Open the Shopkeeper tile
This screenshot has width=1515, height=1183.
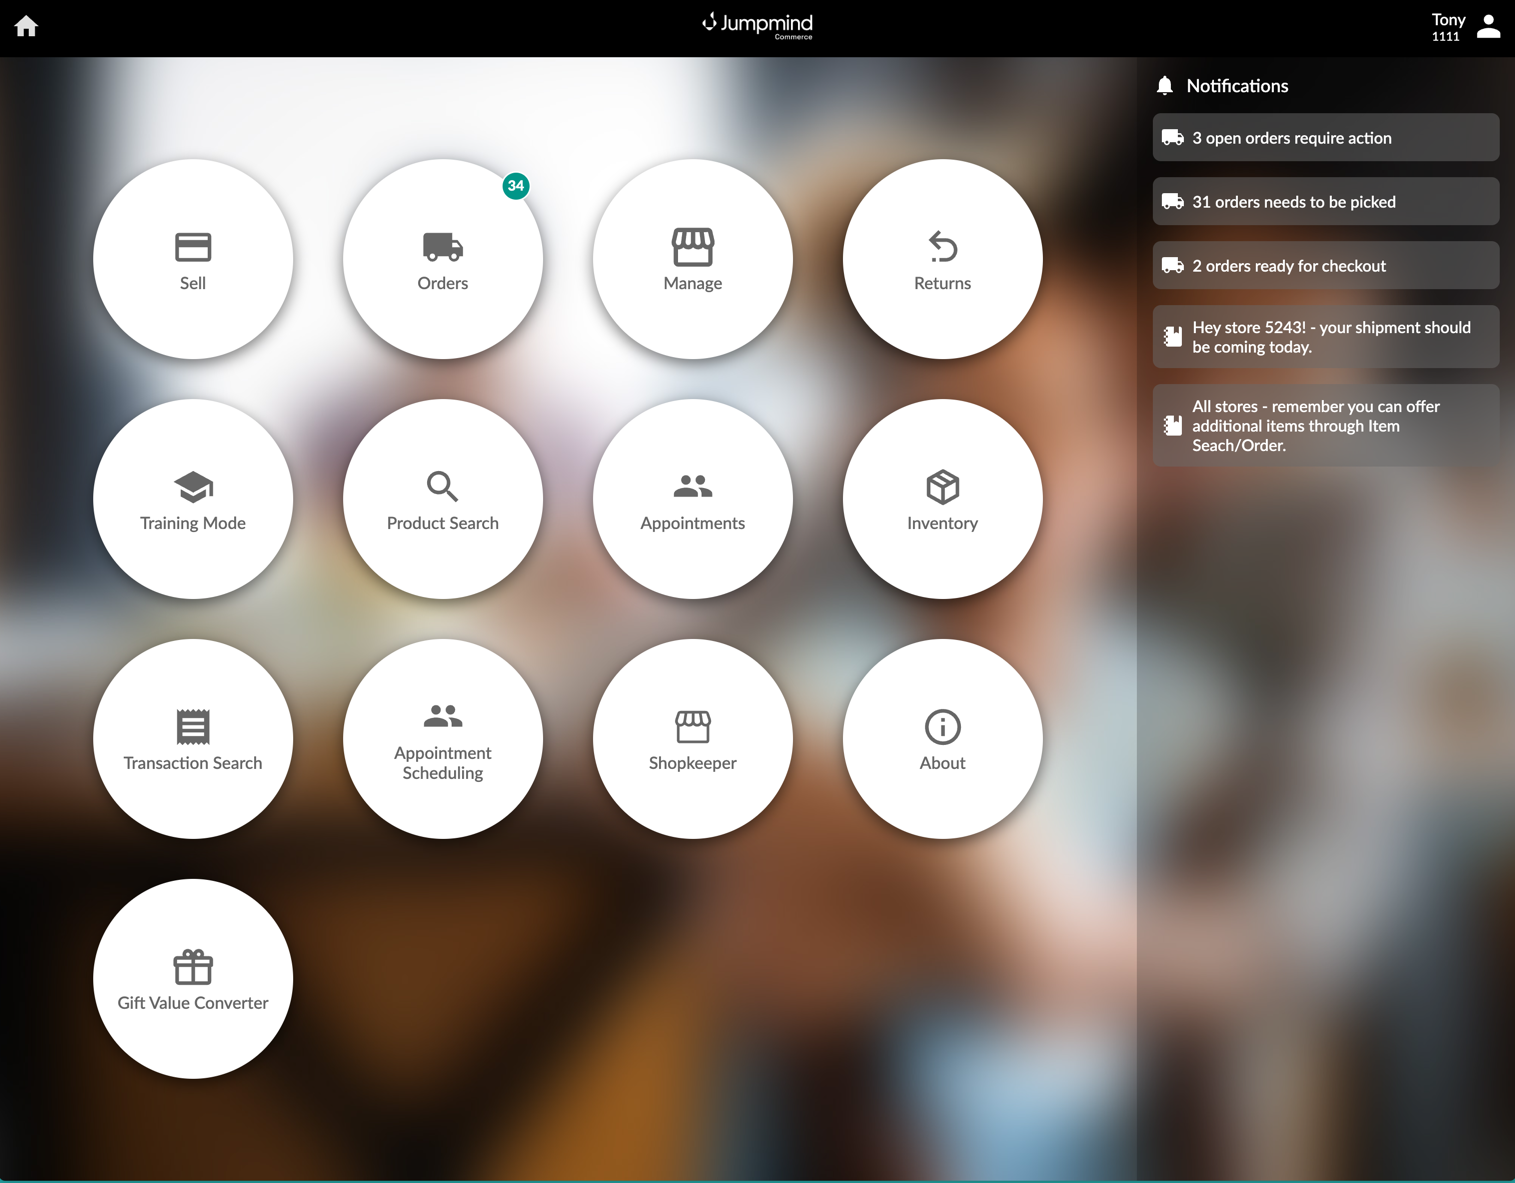[x=692, y=739]
